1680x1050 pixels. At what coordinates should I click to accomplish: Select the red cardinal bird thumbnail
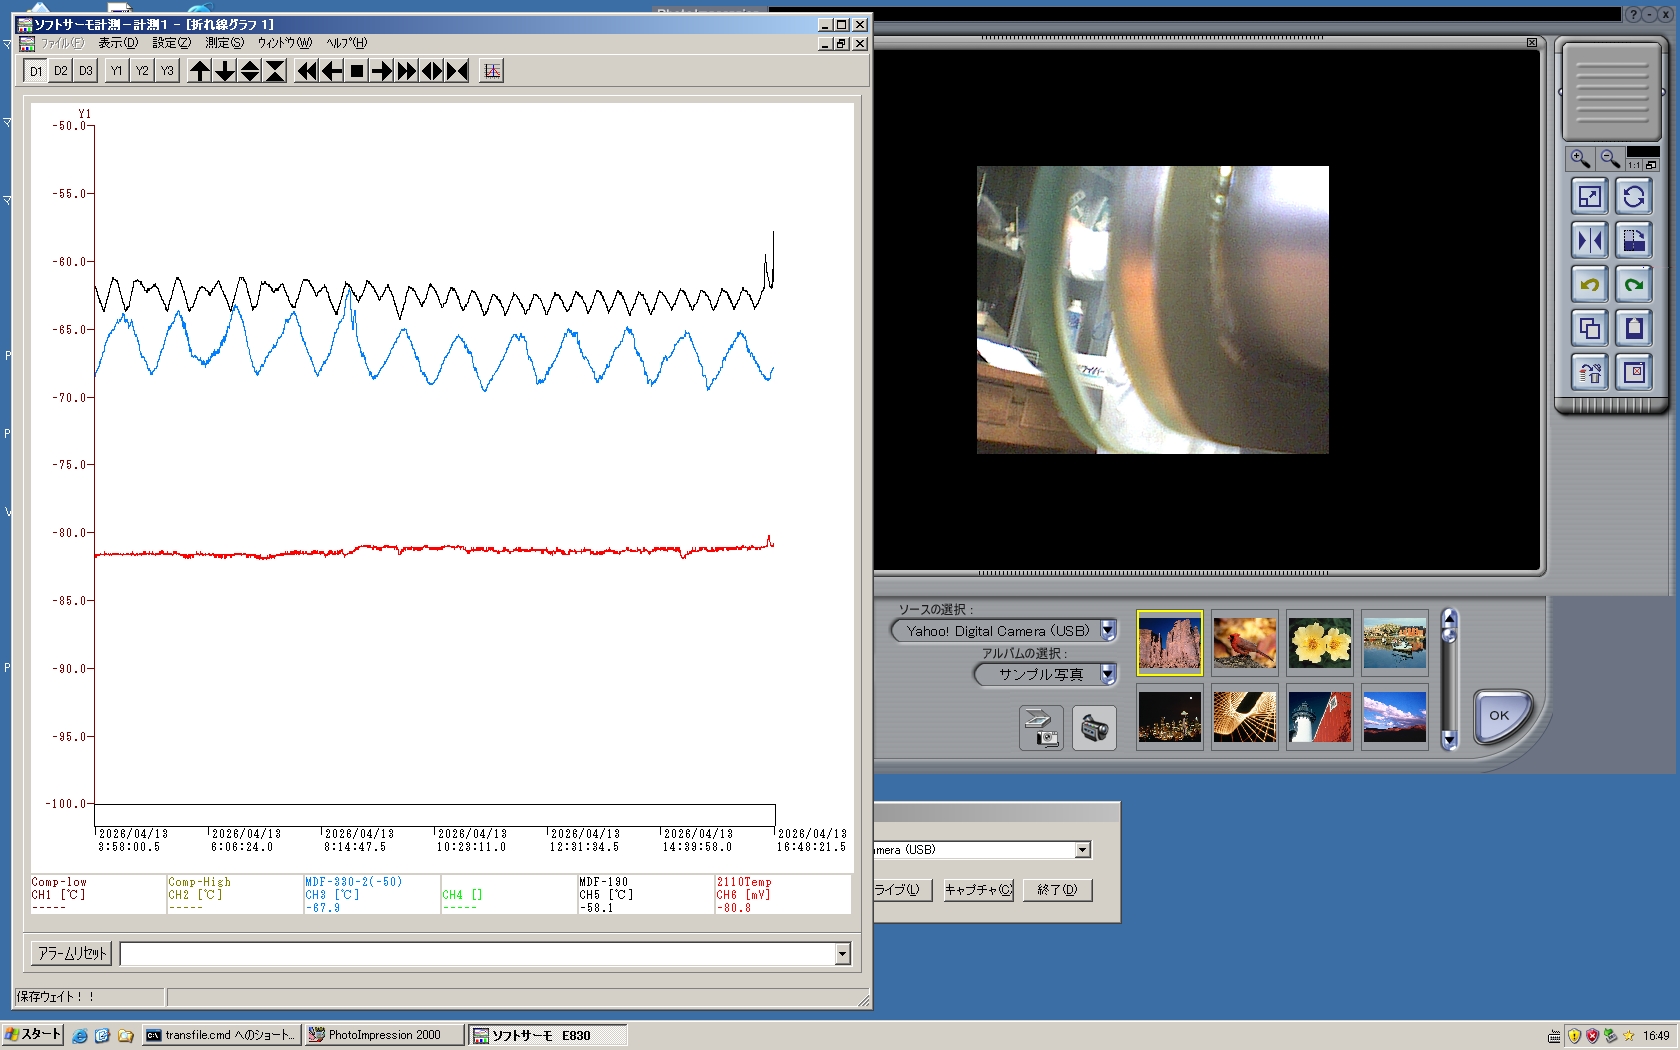coord(1244,643)
